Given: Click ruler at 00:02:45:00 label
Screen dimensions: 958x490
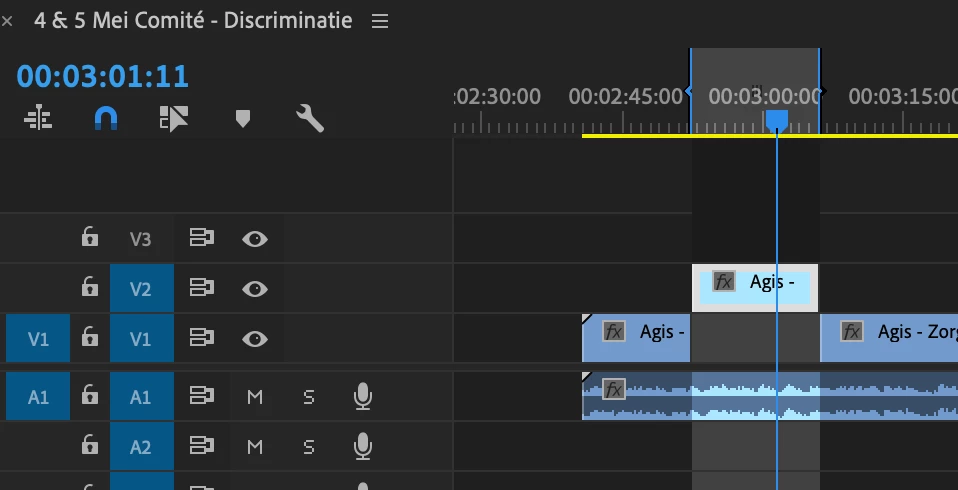Looking at the screenshot, I should (x=626, y=97).
